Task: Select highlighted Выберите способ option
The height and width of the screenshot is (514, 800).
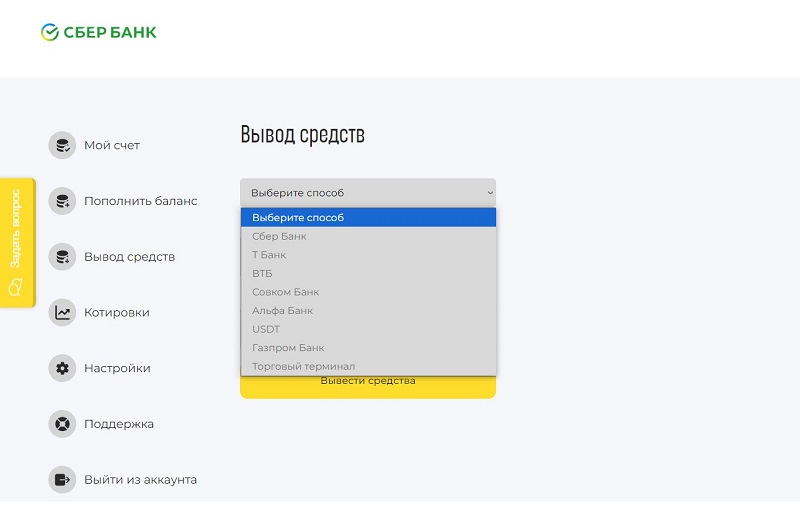Action: pos(368,217)
